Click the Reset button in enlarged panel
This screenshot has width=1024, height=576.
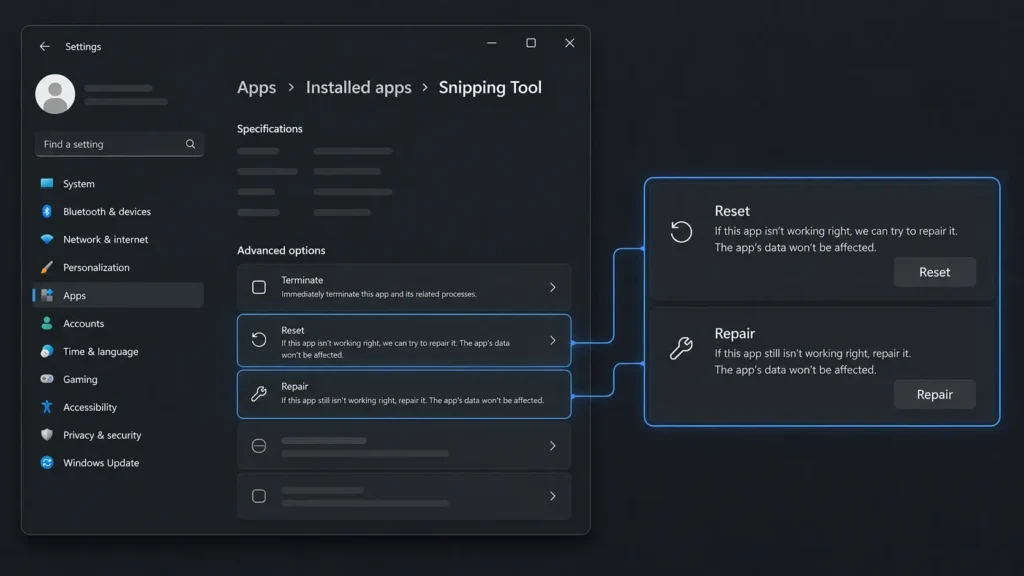(x=935, y=272)
